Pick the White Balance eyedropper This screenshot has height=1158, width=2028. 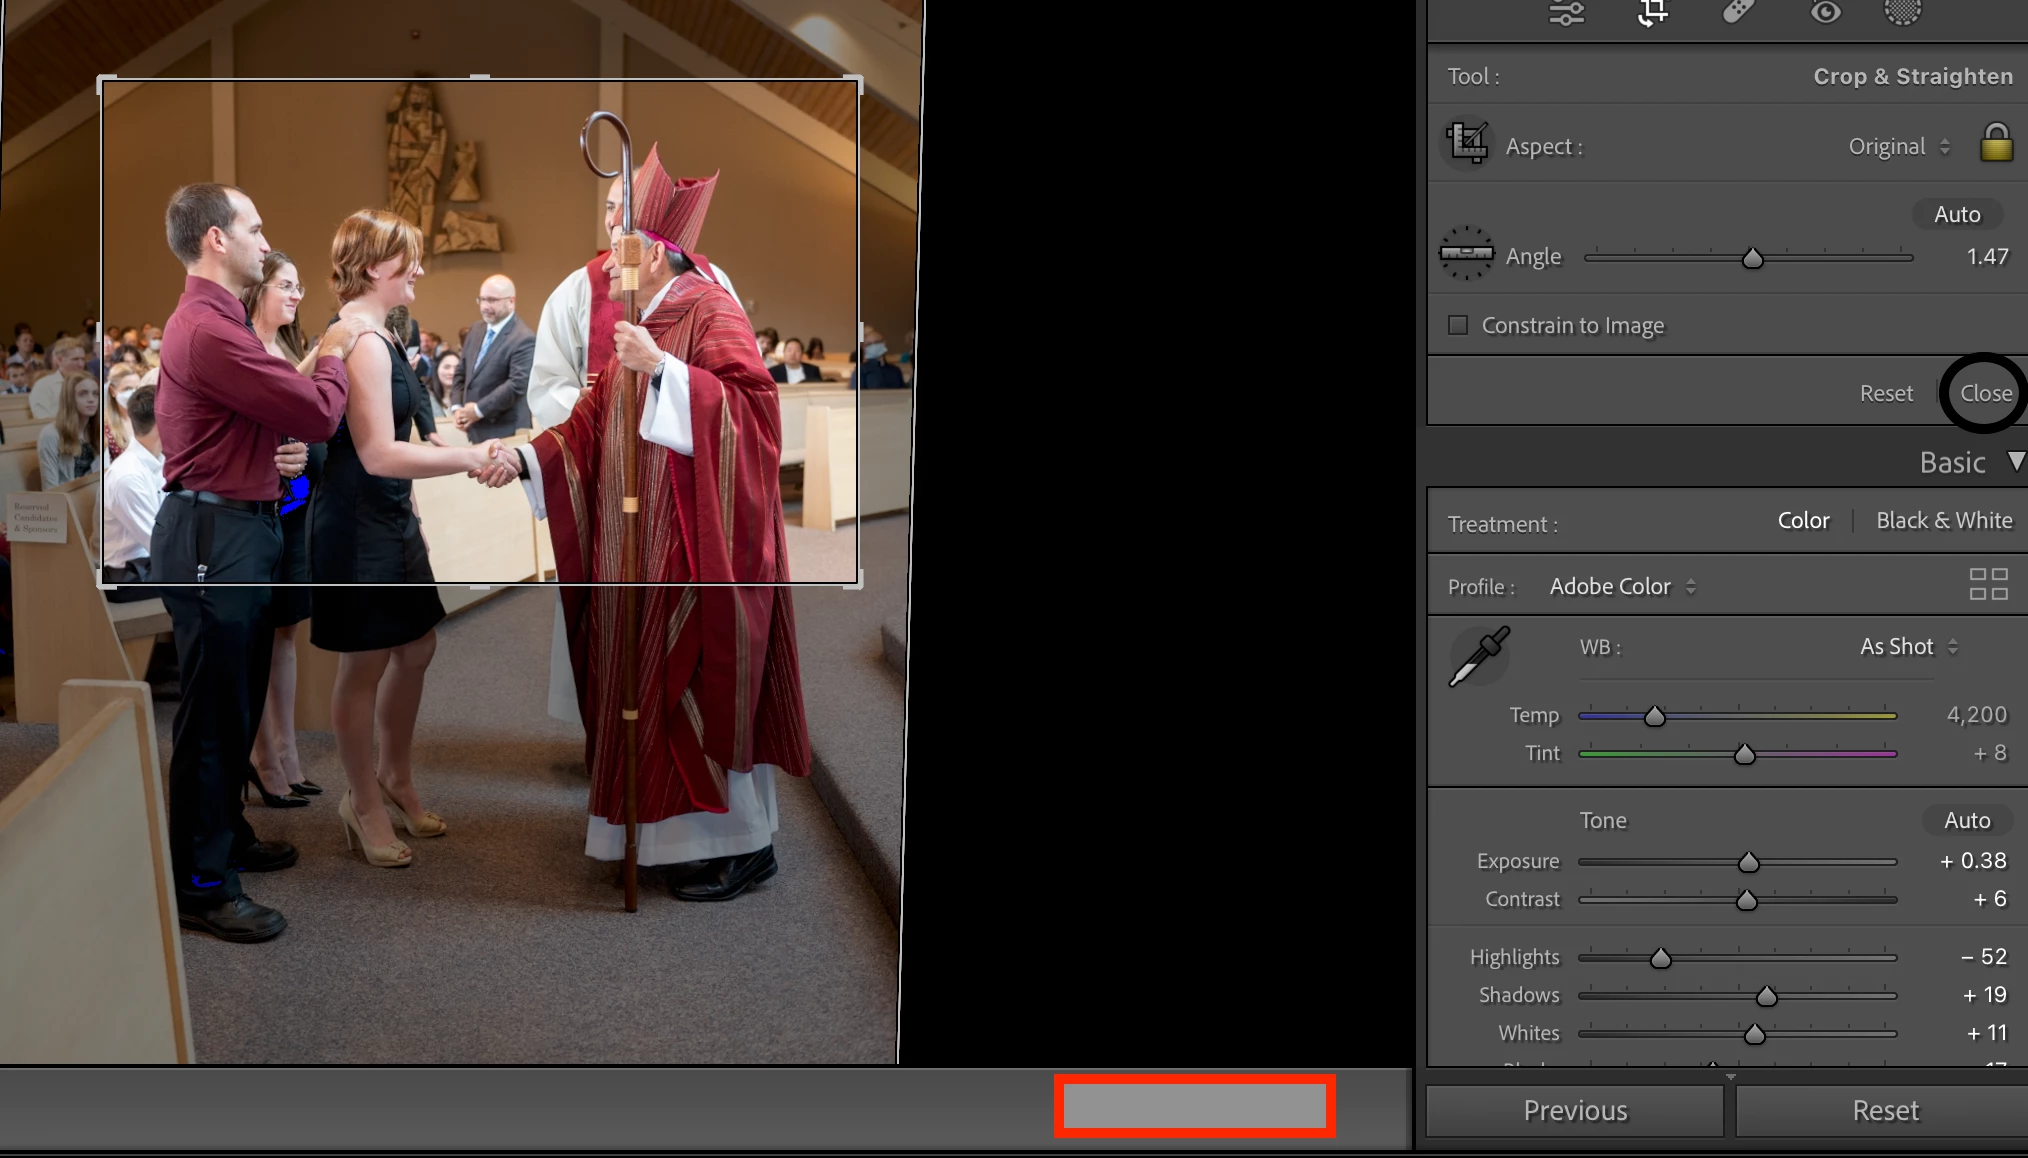pos(1479,657)
